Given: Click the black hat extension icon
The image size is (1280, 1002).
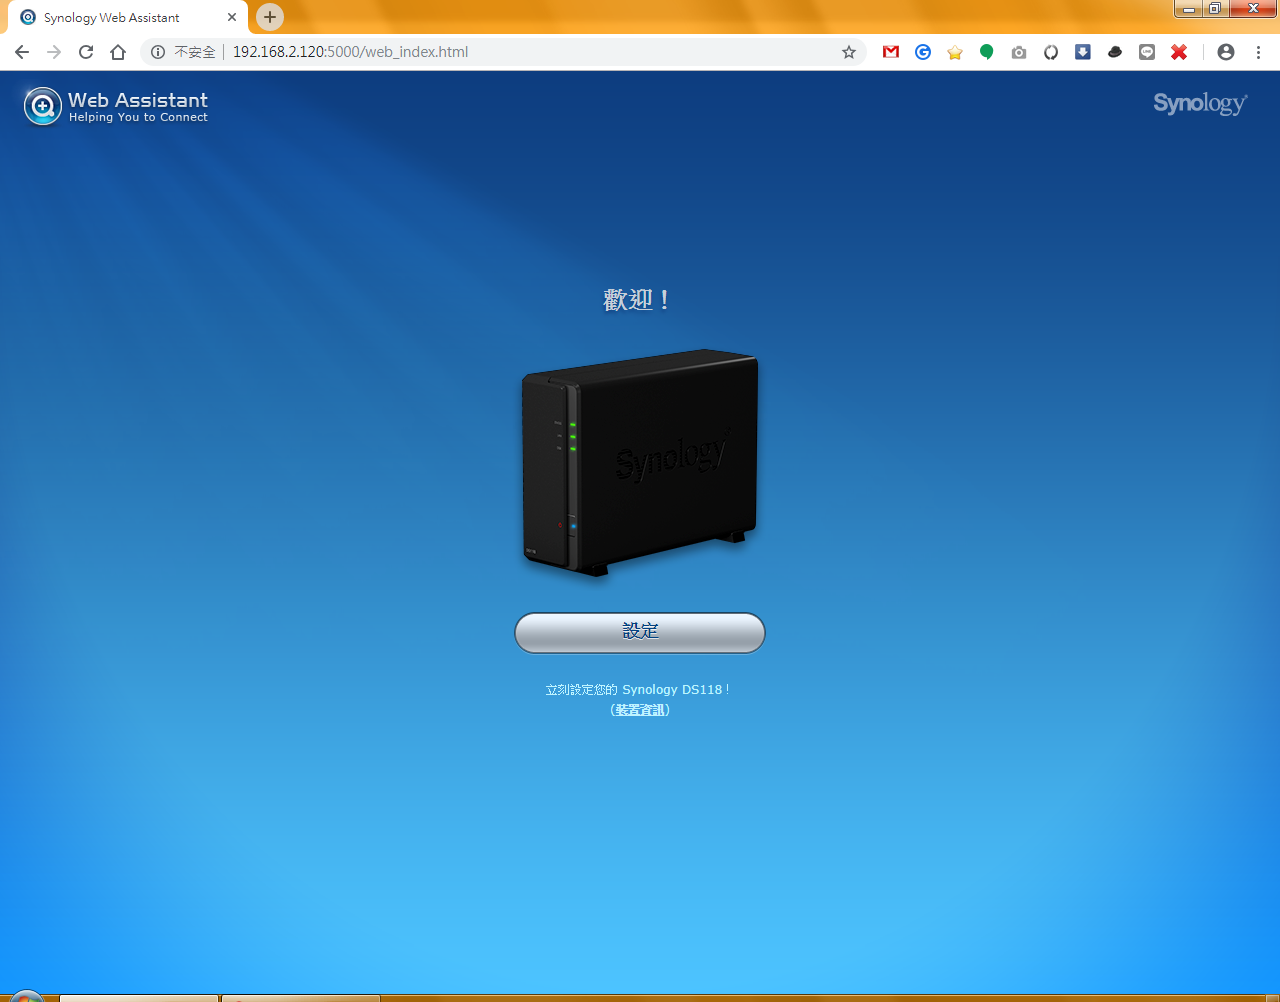Looking at the screenshot, I should click(x=1115, y=52).
